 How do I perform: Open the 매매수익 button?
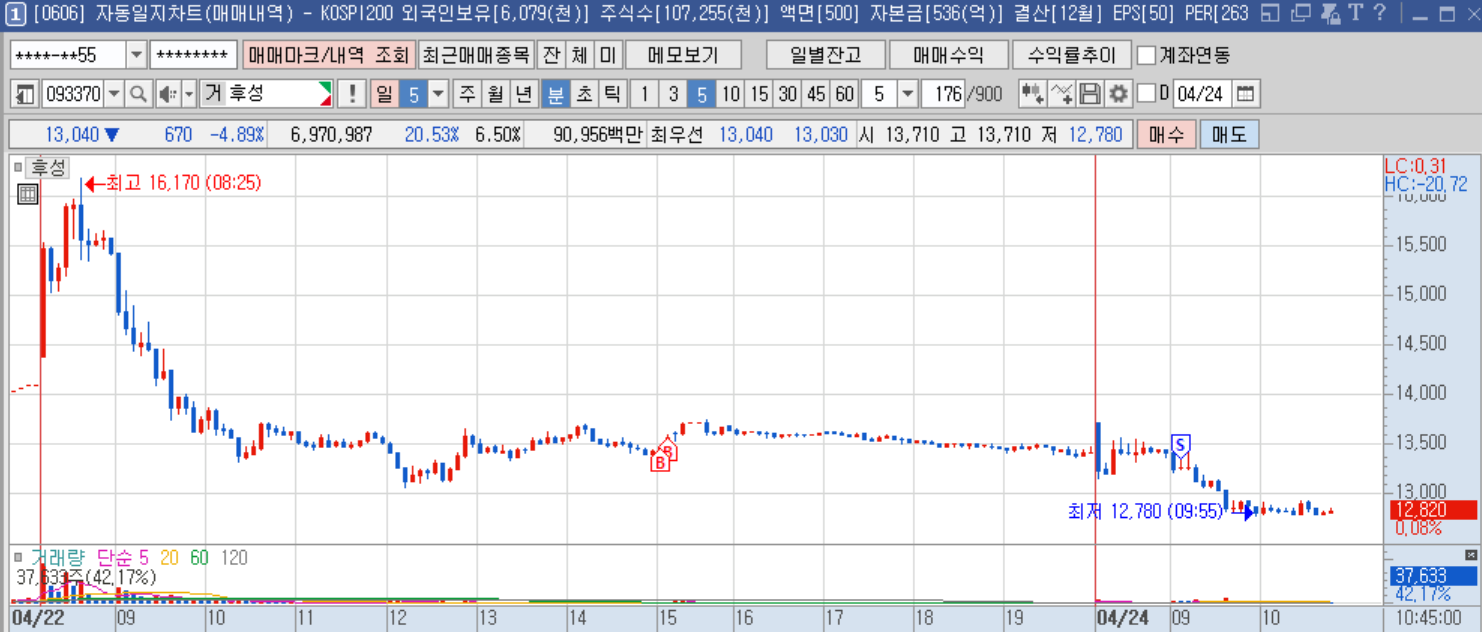pyautogui.click(x=948, y=55)
